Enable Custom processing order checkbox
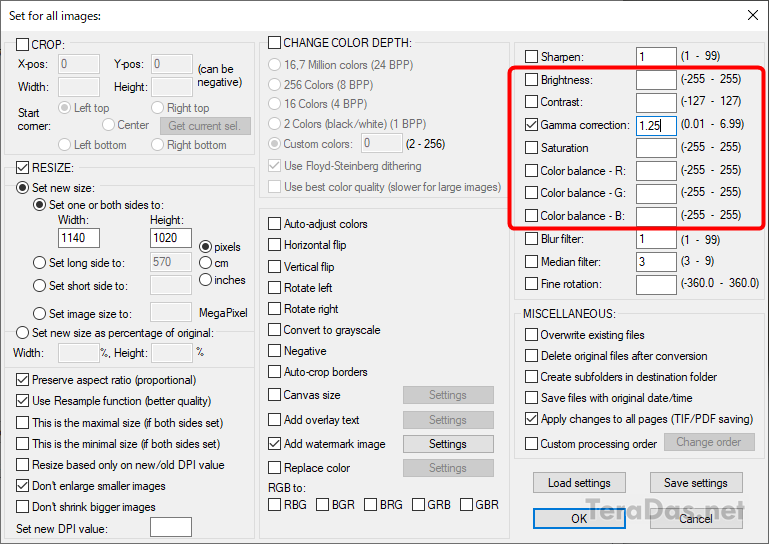This screenshot has height=544, width=769. coord(531,443)
